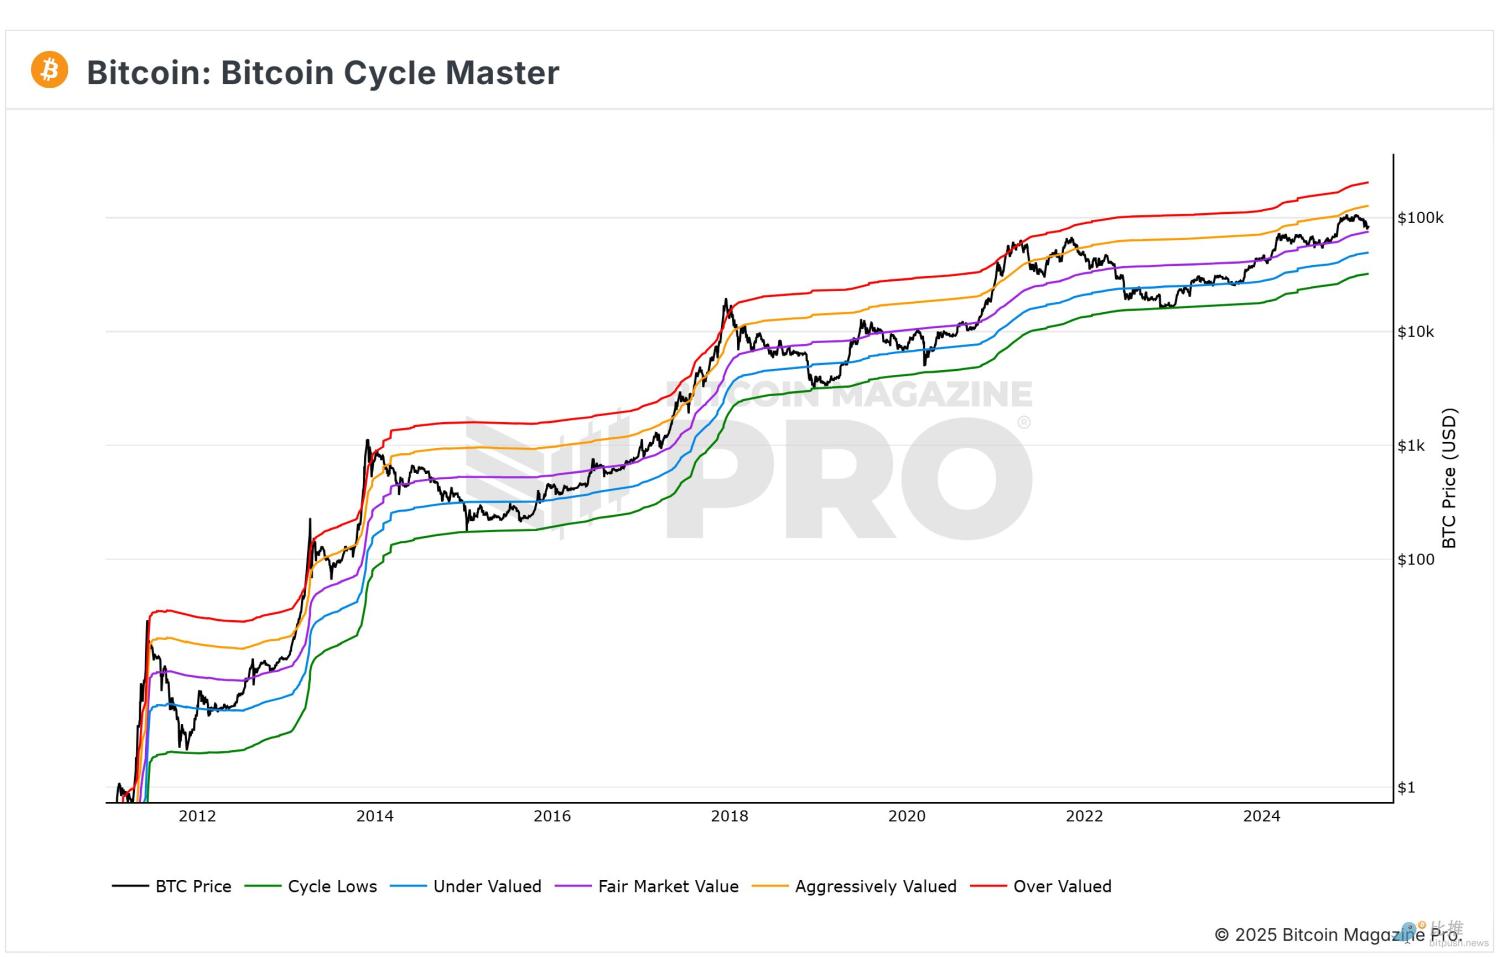The height and width of the screenshot is (958, 1500).
Task: Click the BTC Price (USD) axis title
Action: 1450,478
